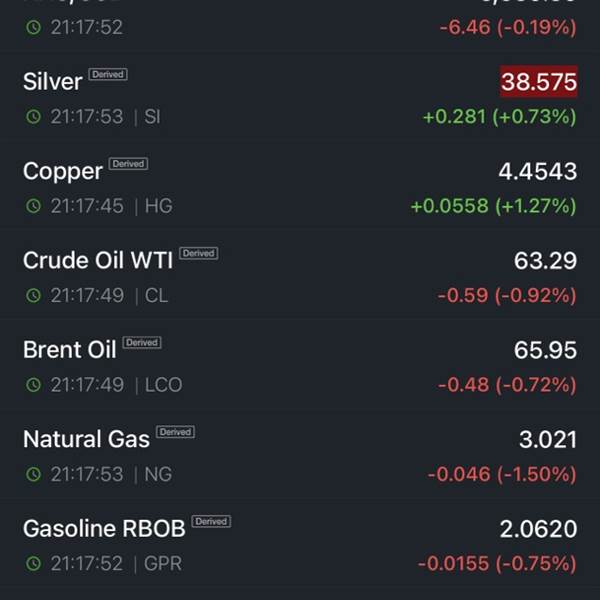The height and width of the screenshot is (600, 600).
Task: Tap the clock icon under Natural Gas
Action: pyautogui.click(x=33, y=474)
